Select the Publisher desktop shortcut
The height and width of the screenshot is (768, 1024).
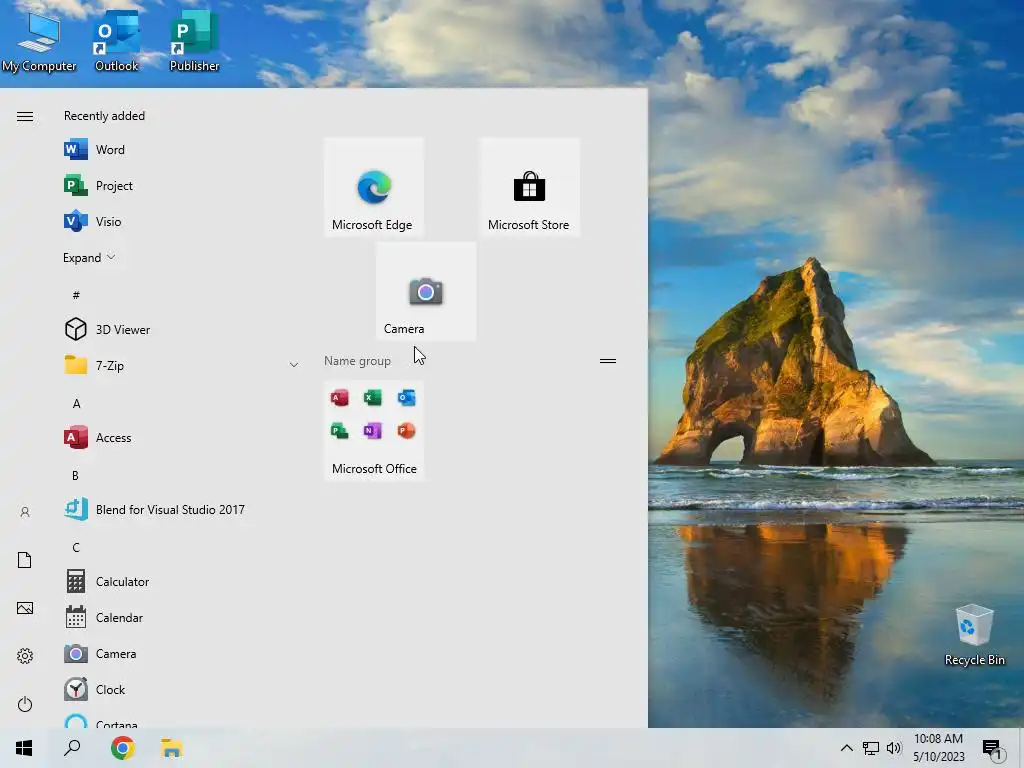pos(194,42)
